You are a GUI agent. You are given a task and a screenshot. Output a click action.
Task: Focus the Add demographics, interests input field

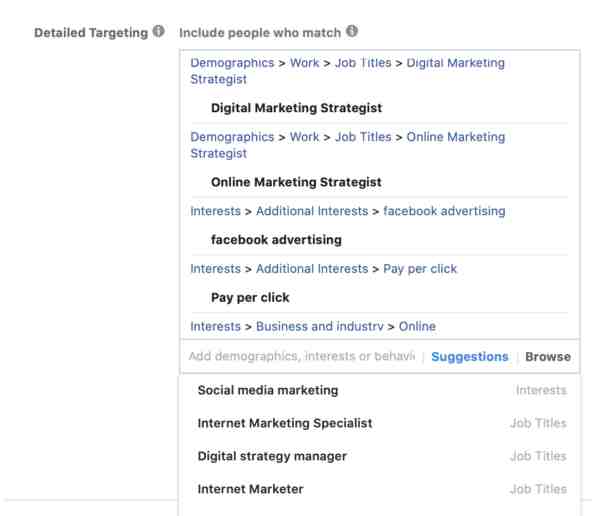click(x=302, y=356)
